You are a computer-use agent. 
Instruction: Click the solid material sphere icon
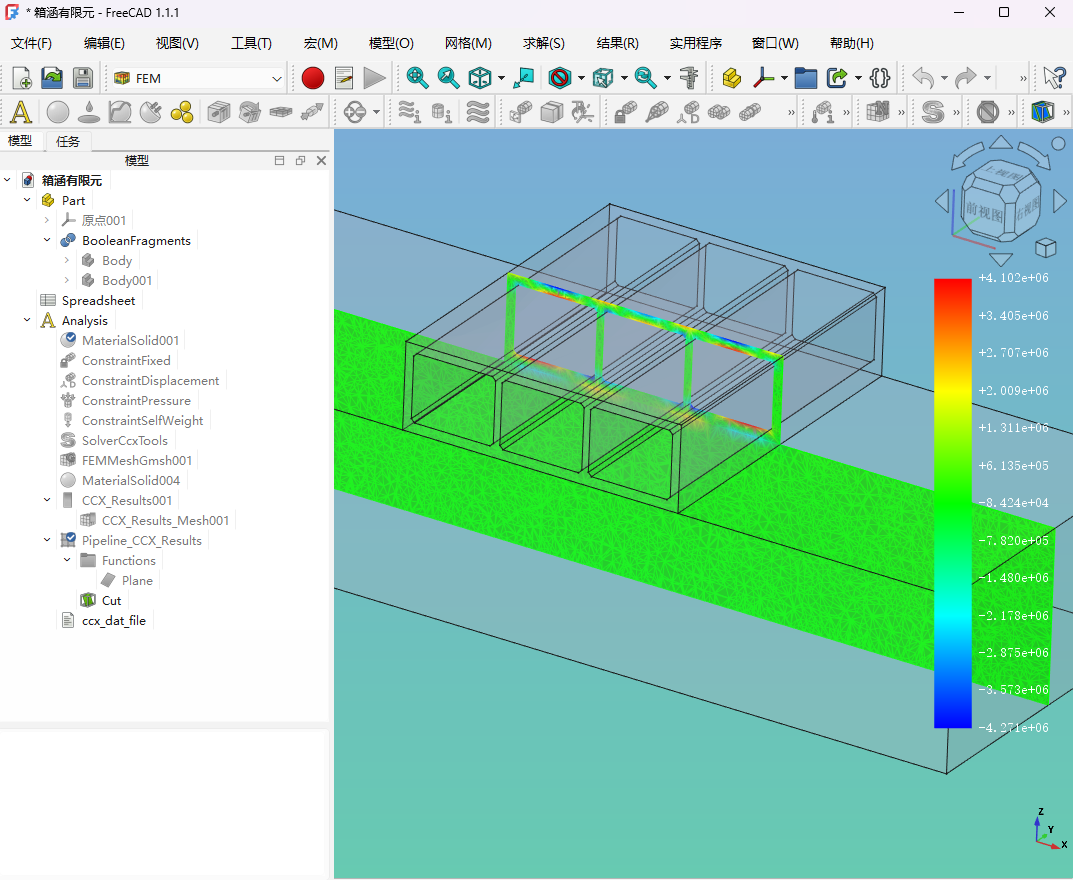[x=57, y=112]
